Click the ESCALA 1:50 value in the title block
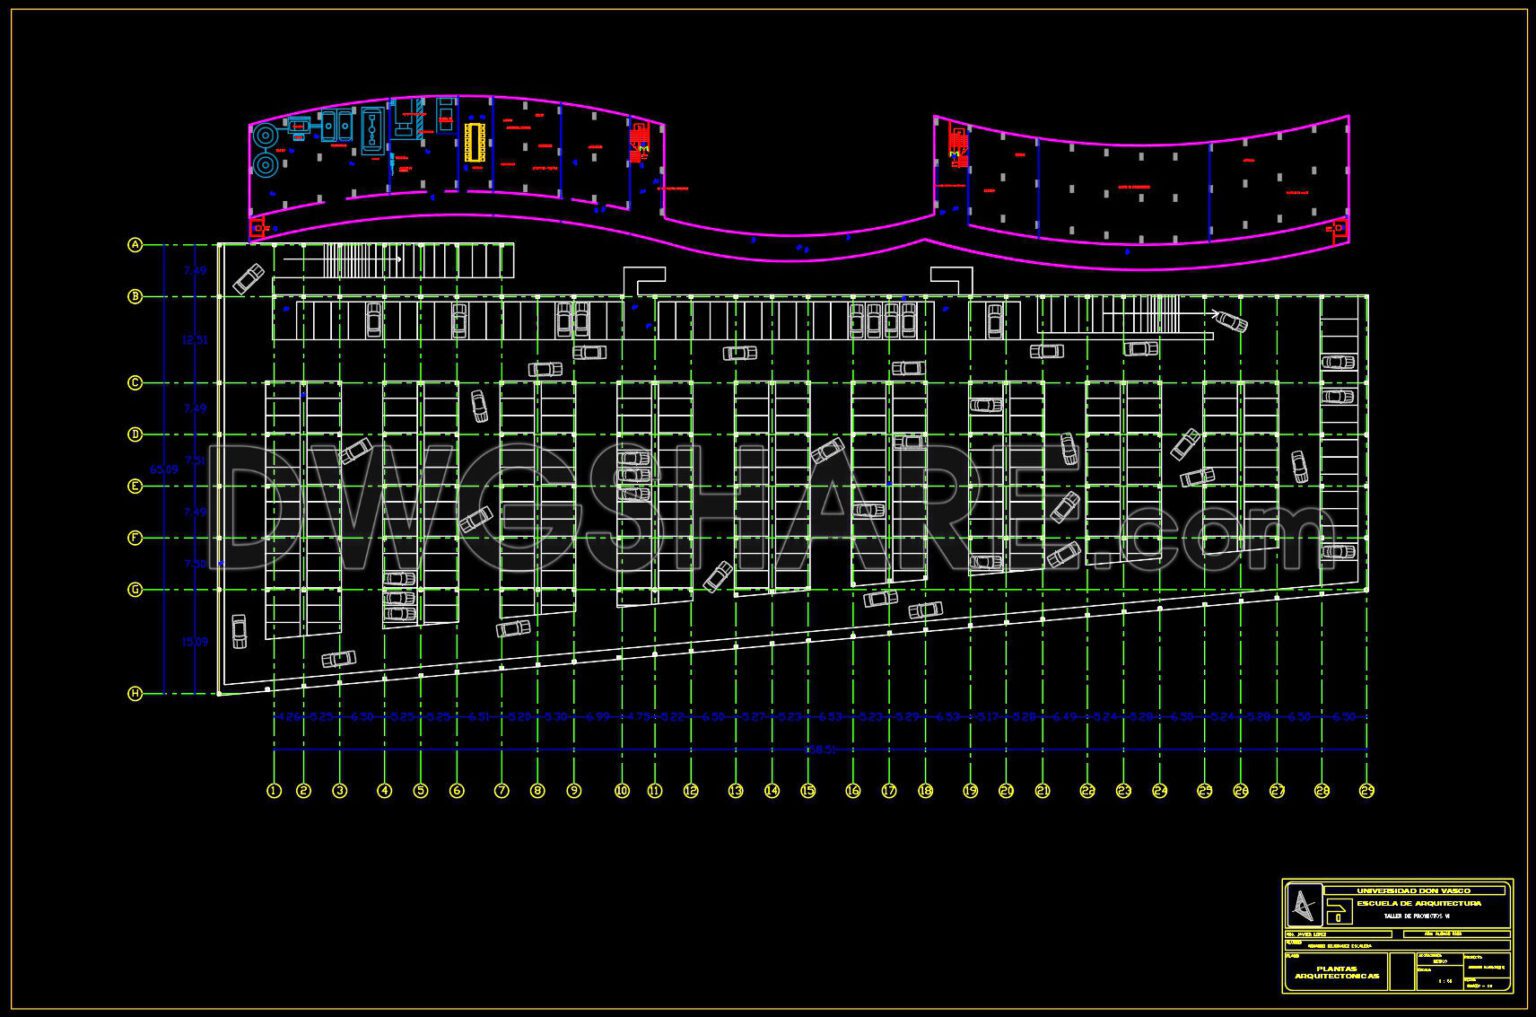This screenshot has height=1017, width=1536. coord(1447,980)
